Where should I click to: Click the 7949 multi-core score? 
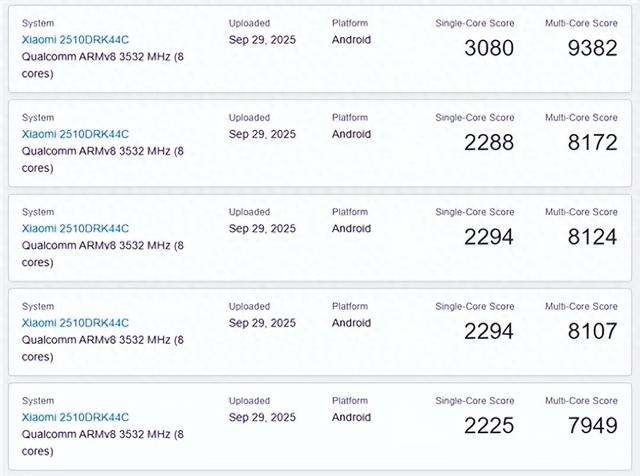click(x=592, y=426)
